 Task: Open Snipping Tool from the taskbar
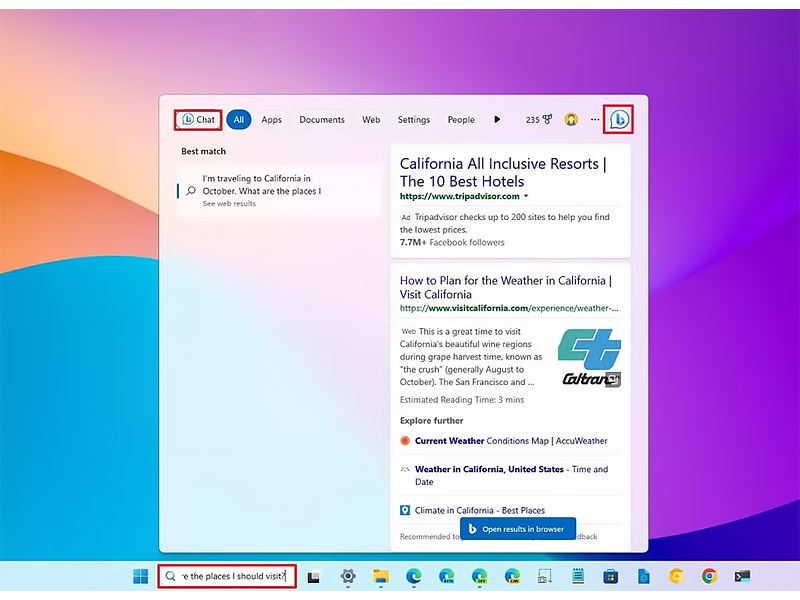coord(545,577)
